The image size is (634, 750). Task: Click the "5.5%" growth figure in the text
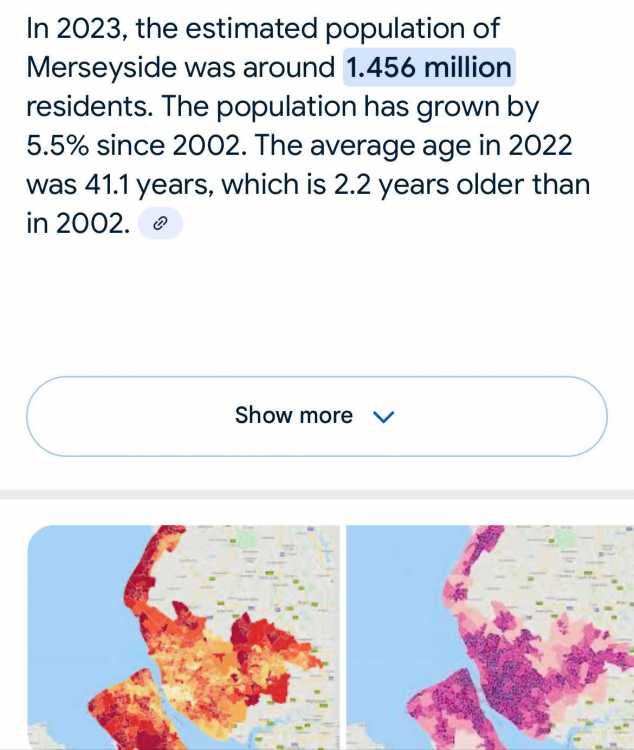pos(57,147)
